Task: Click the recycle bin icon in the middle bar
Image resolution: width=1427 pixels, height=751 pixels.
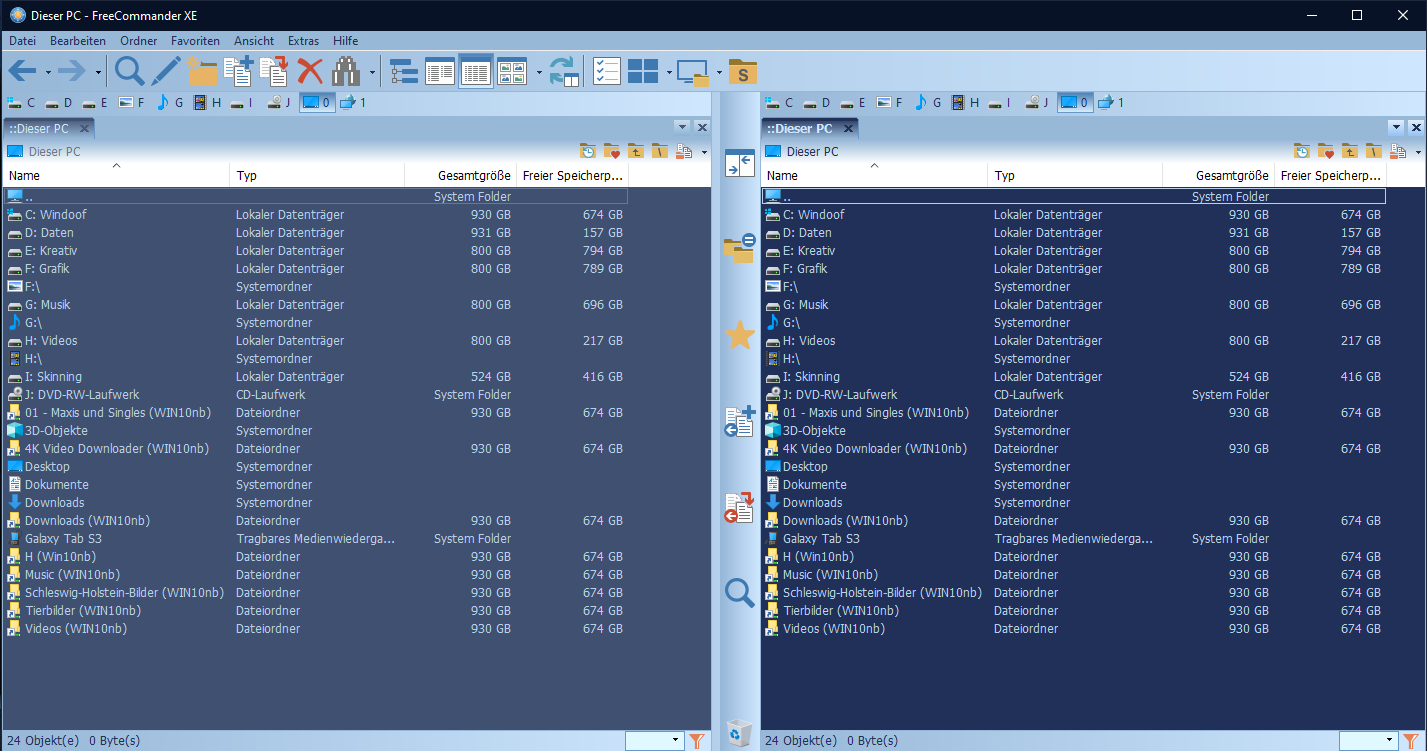Action: [x=739, y=733]
